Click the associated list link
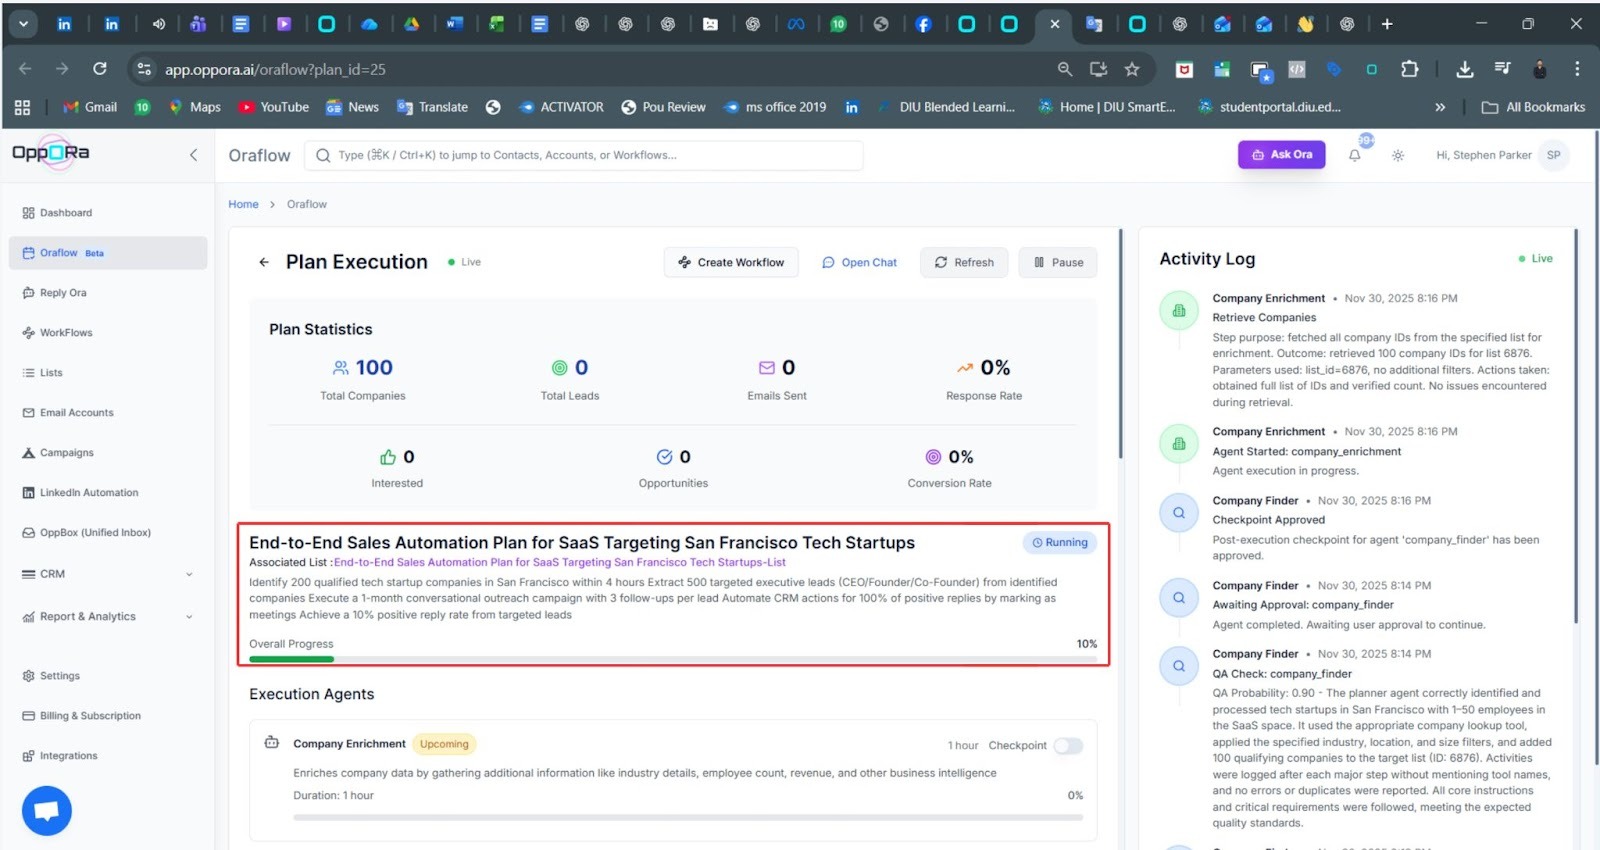 (559, 562)
